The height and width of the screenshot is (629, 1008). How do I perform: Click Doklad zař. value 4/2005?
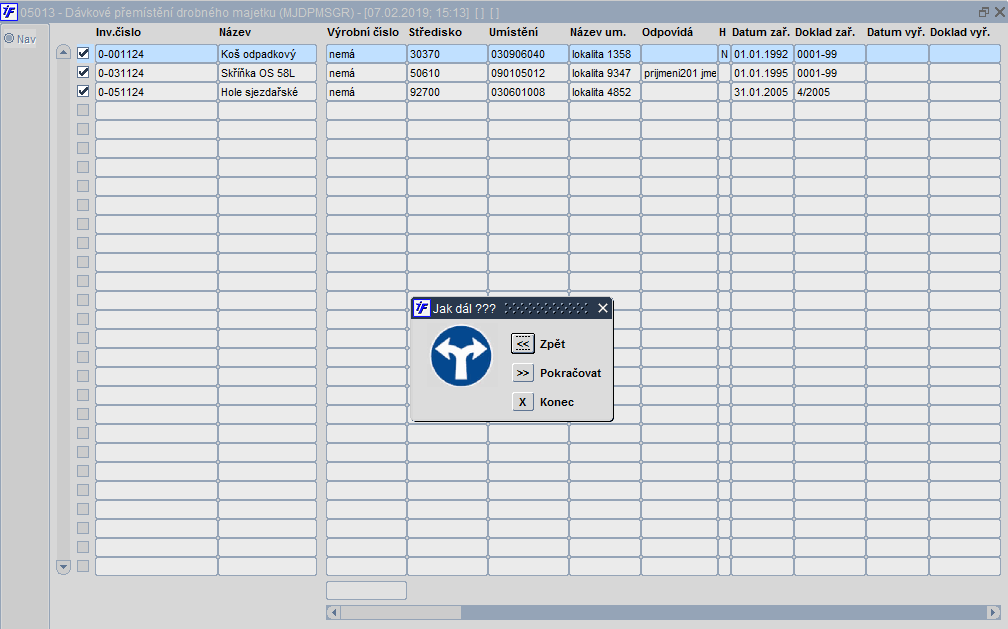point(830,92)
